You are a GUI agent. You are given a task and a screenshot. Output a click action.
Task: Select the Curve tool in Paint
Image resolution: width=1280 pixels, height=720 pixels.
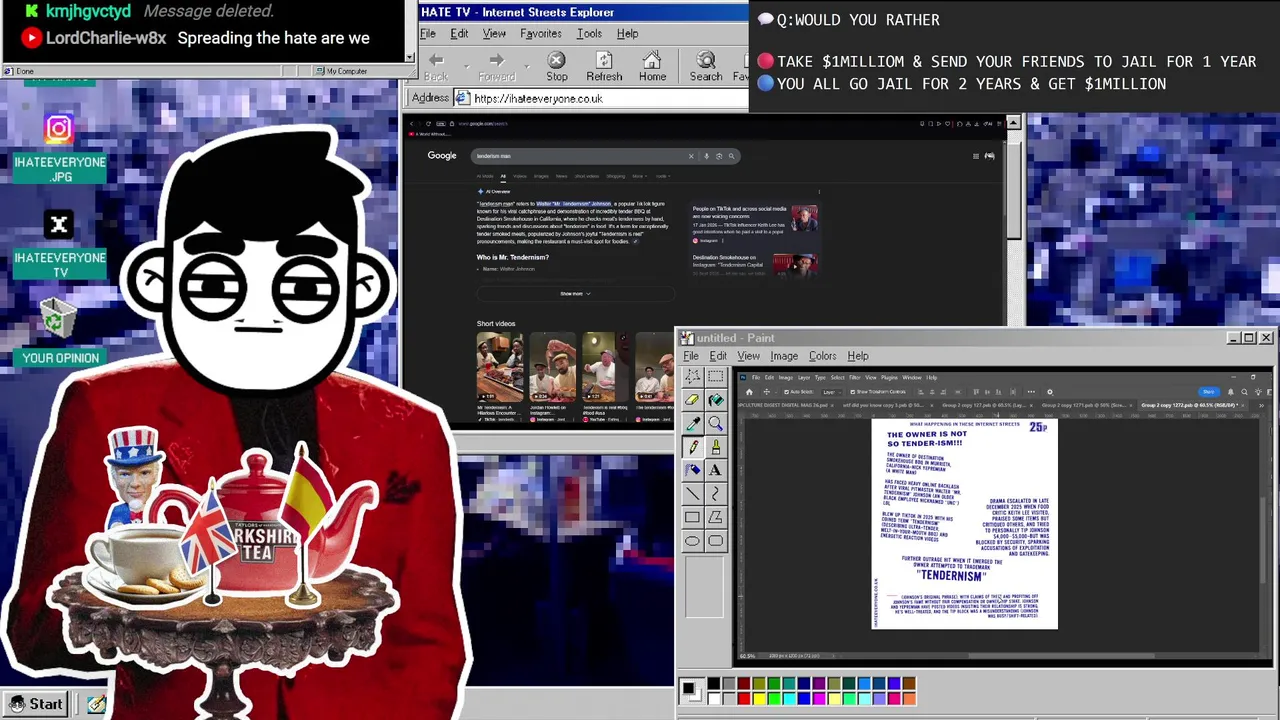coord(715,494)
